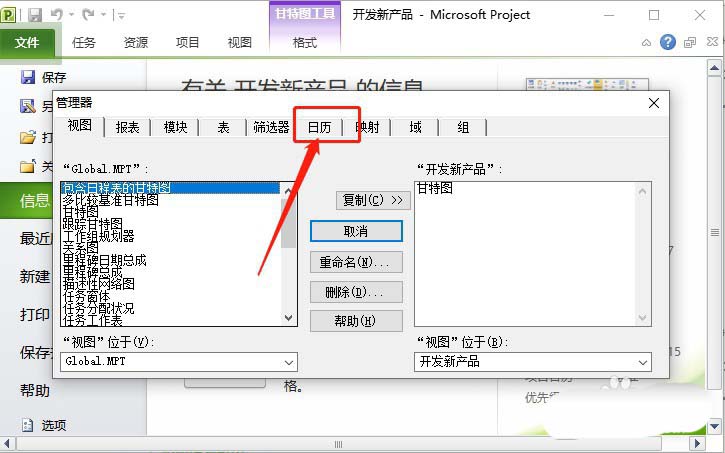Click the Undo arrow in title bar

pos(57,15)
